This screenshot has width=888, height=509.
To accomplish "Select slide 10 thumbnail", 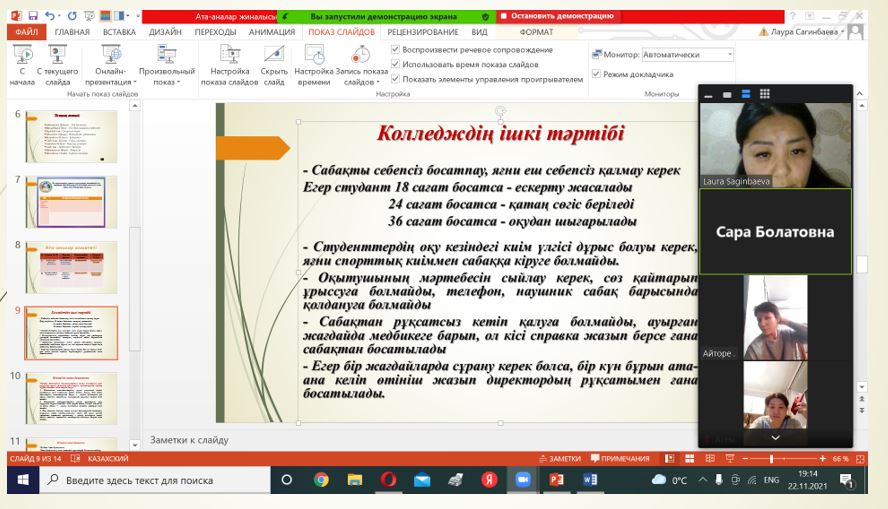I will point(71,398).
